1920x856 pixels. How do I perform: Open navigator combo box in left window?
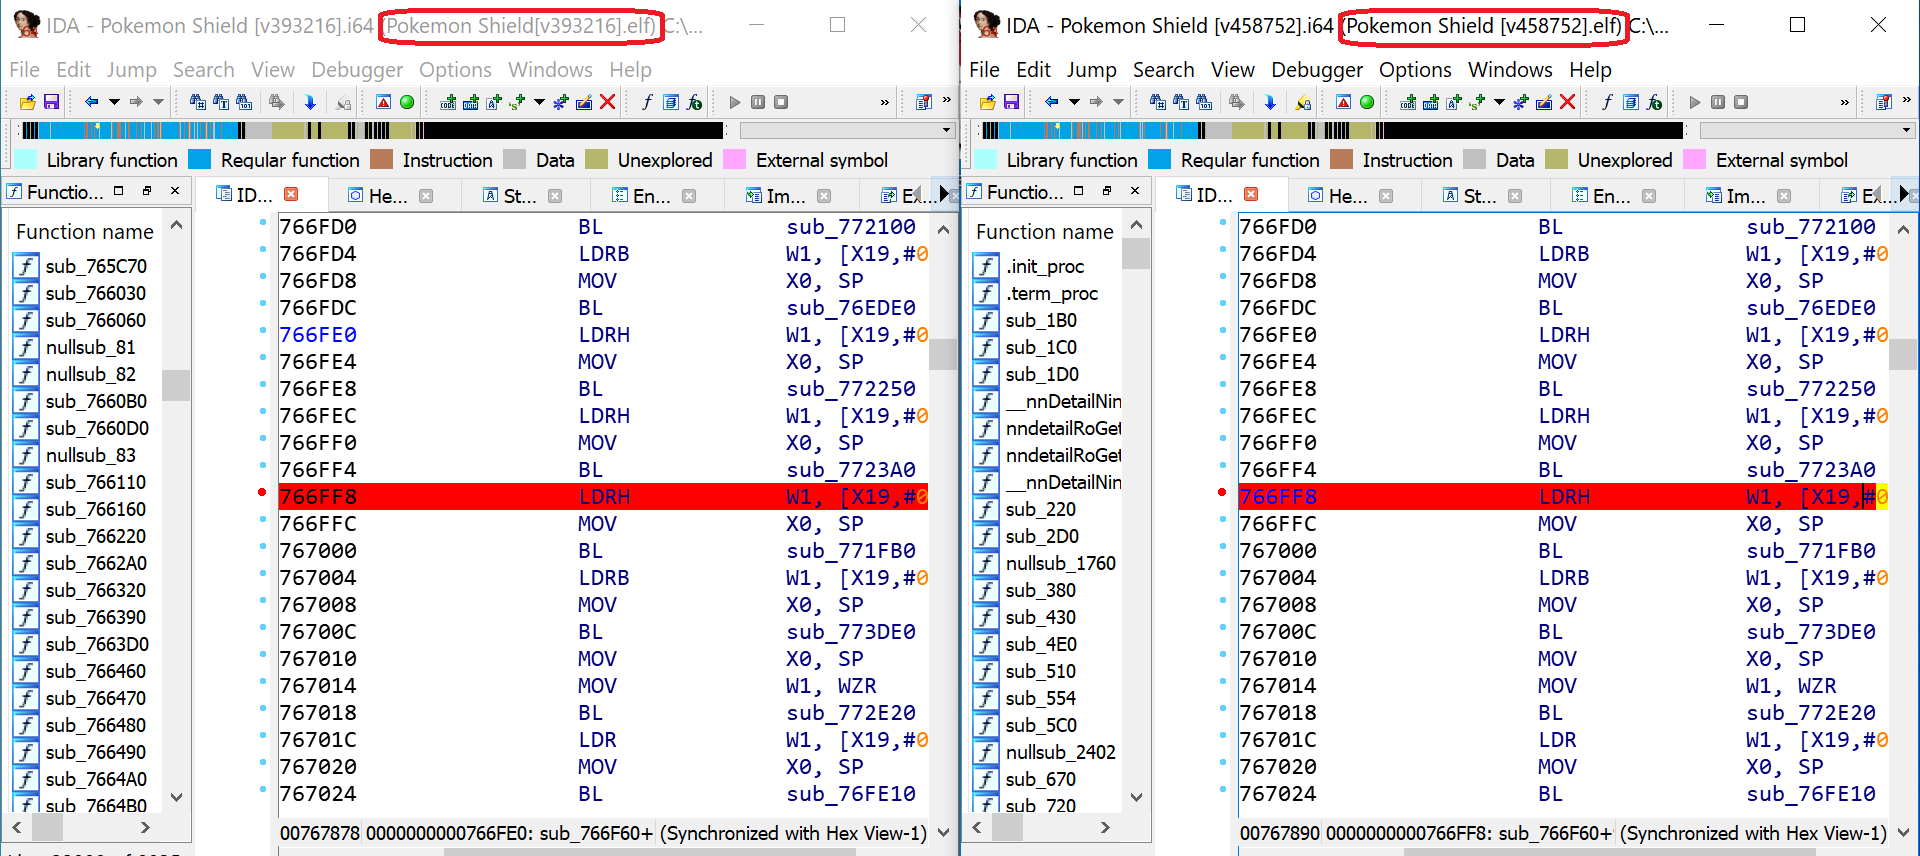point(846,130)
